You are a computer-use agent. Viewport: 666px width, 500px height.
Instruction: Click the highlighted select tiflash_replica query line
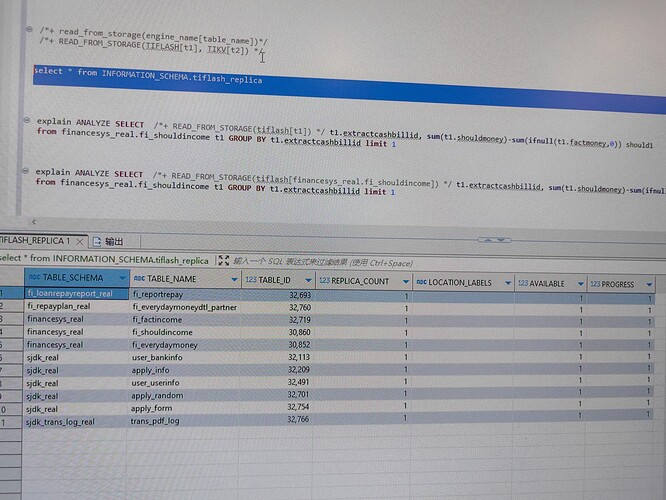pyautogui.click(x=148, y=78)
